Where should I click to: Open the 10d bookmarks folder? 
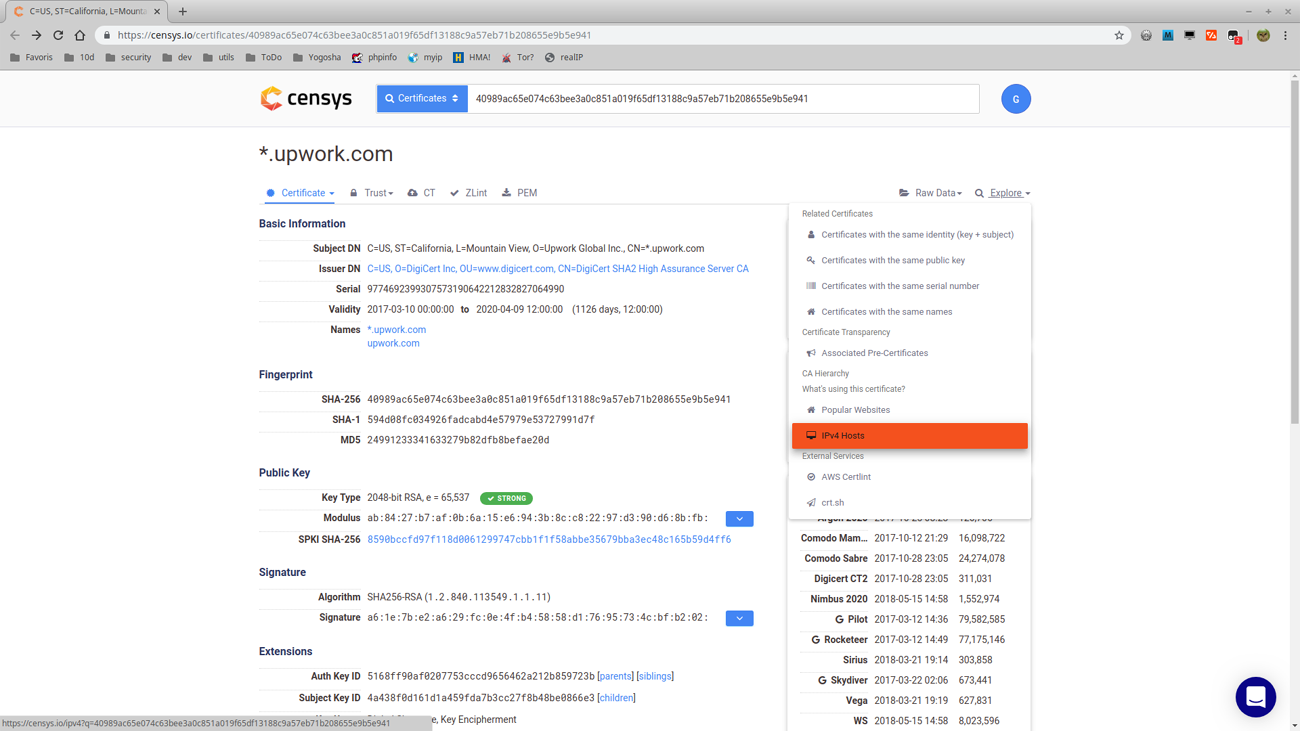click(x=79, y=57)
